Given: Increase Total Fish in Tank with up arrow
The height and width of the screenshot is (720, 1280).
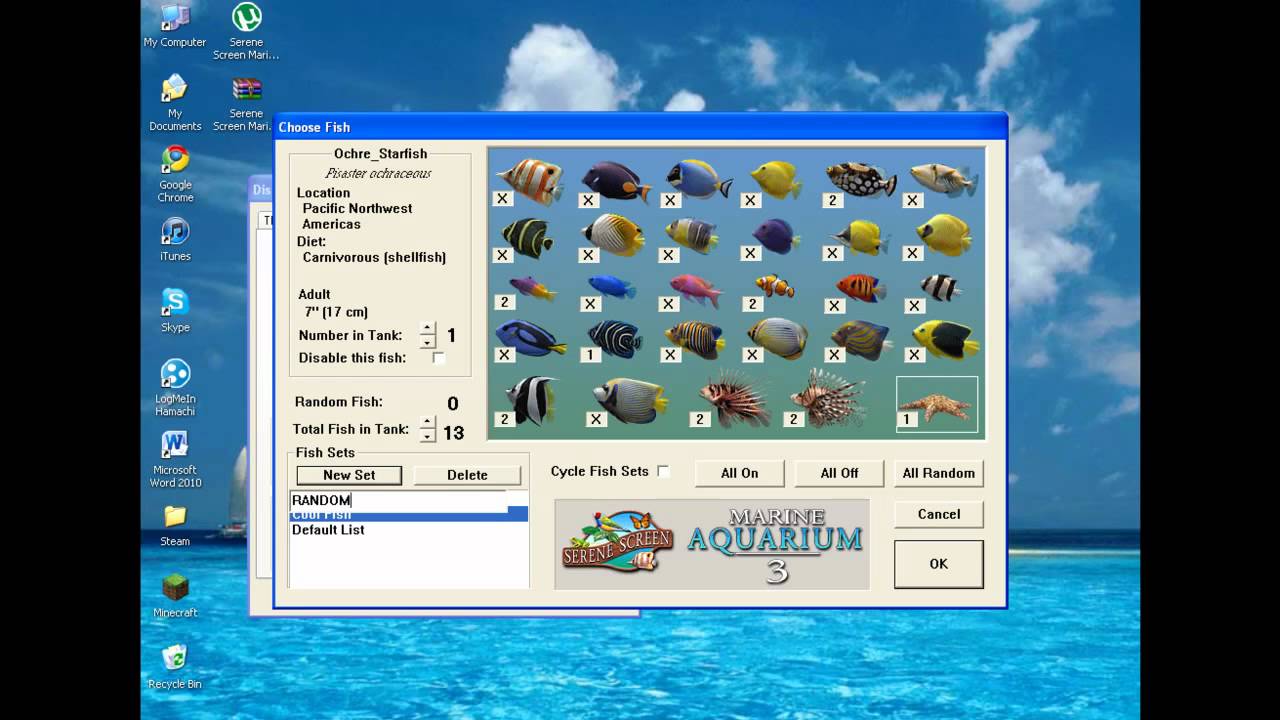Looking at the screenshot, I should (428, 423).
